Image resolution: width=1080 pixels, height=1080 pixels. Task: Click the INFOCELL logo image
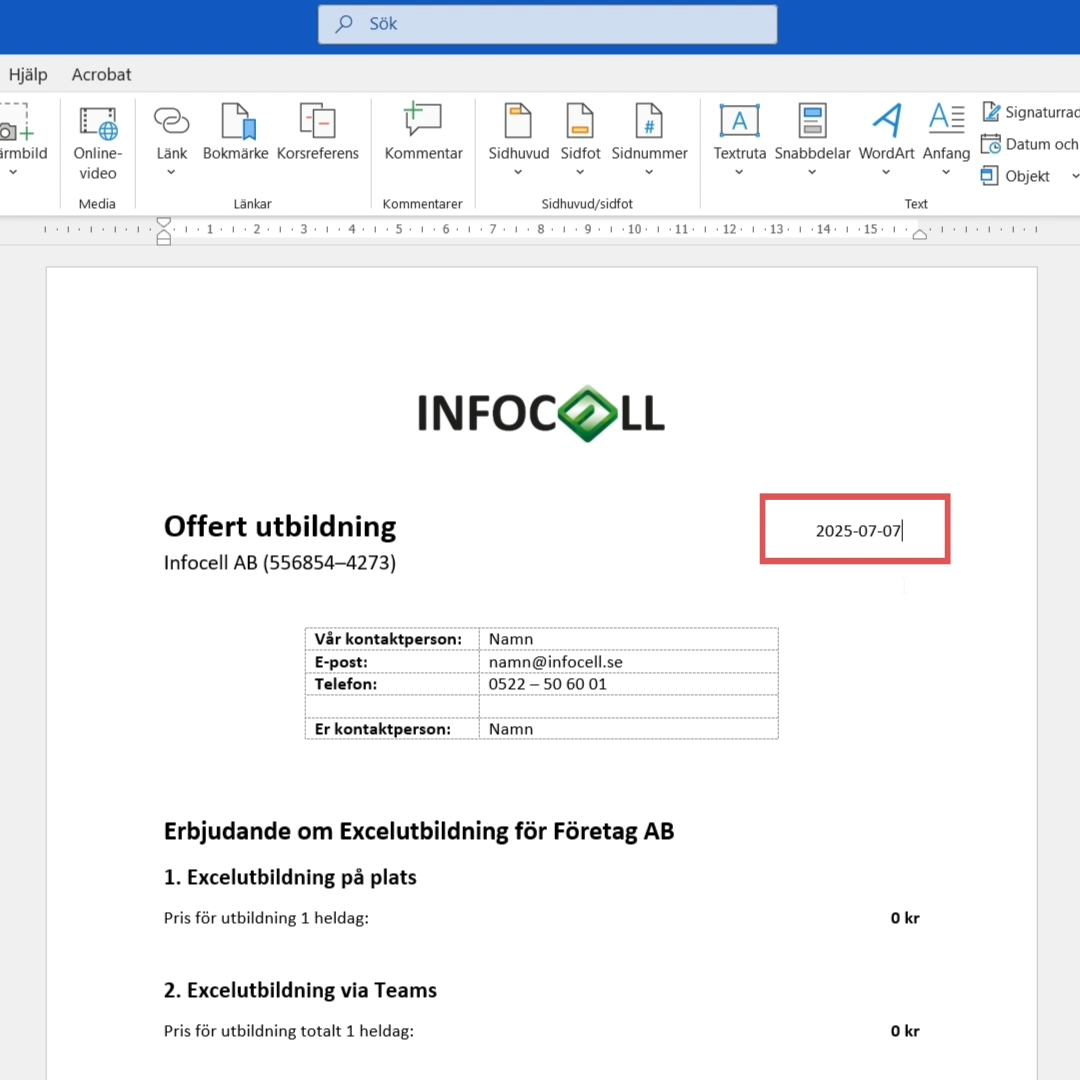[x=541, y=413]
